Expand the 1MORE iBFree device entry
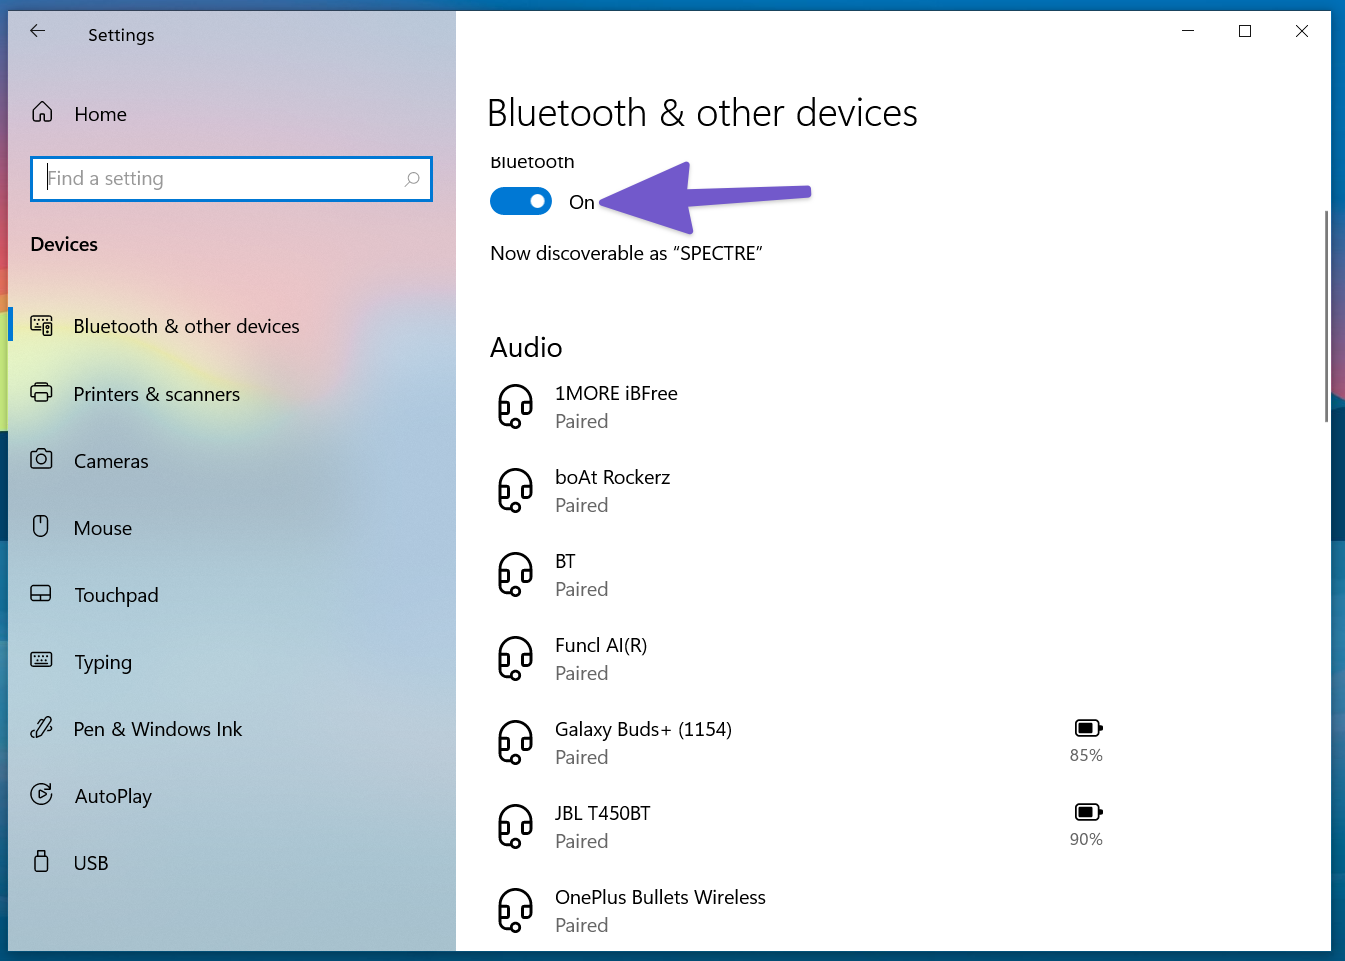The height and width of the screenshot is (961, 1345). pos(616,406)
